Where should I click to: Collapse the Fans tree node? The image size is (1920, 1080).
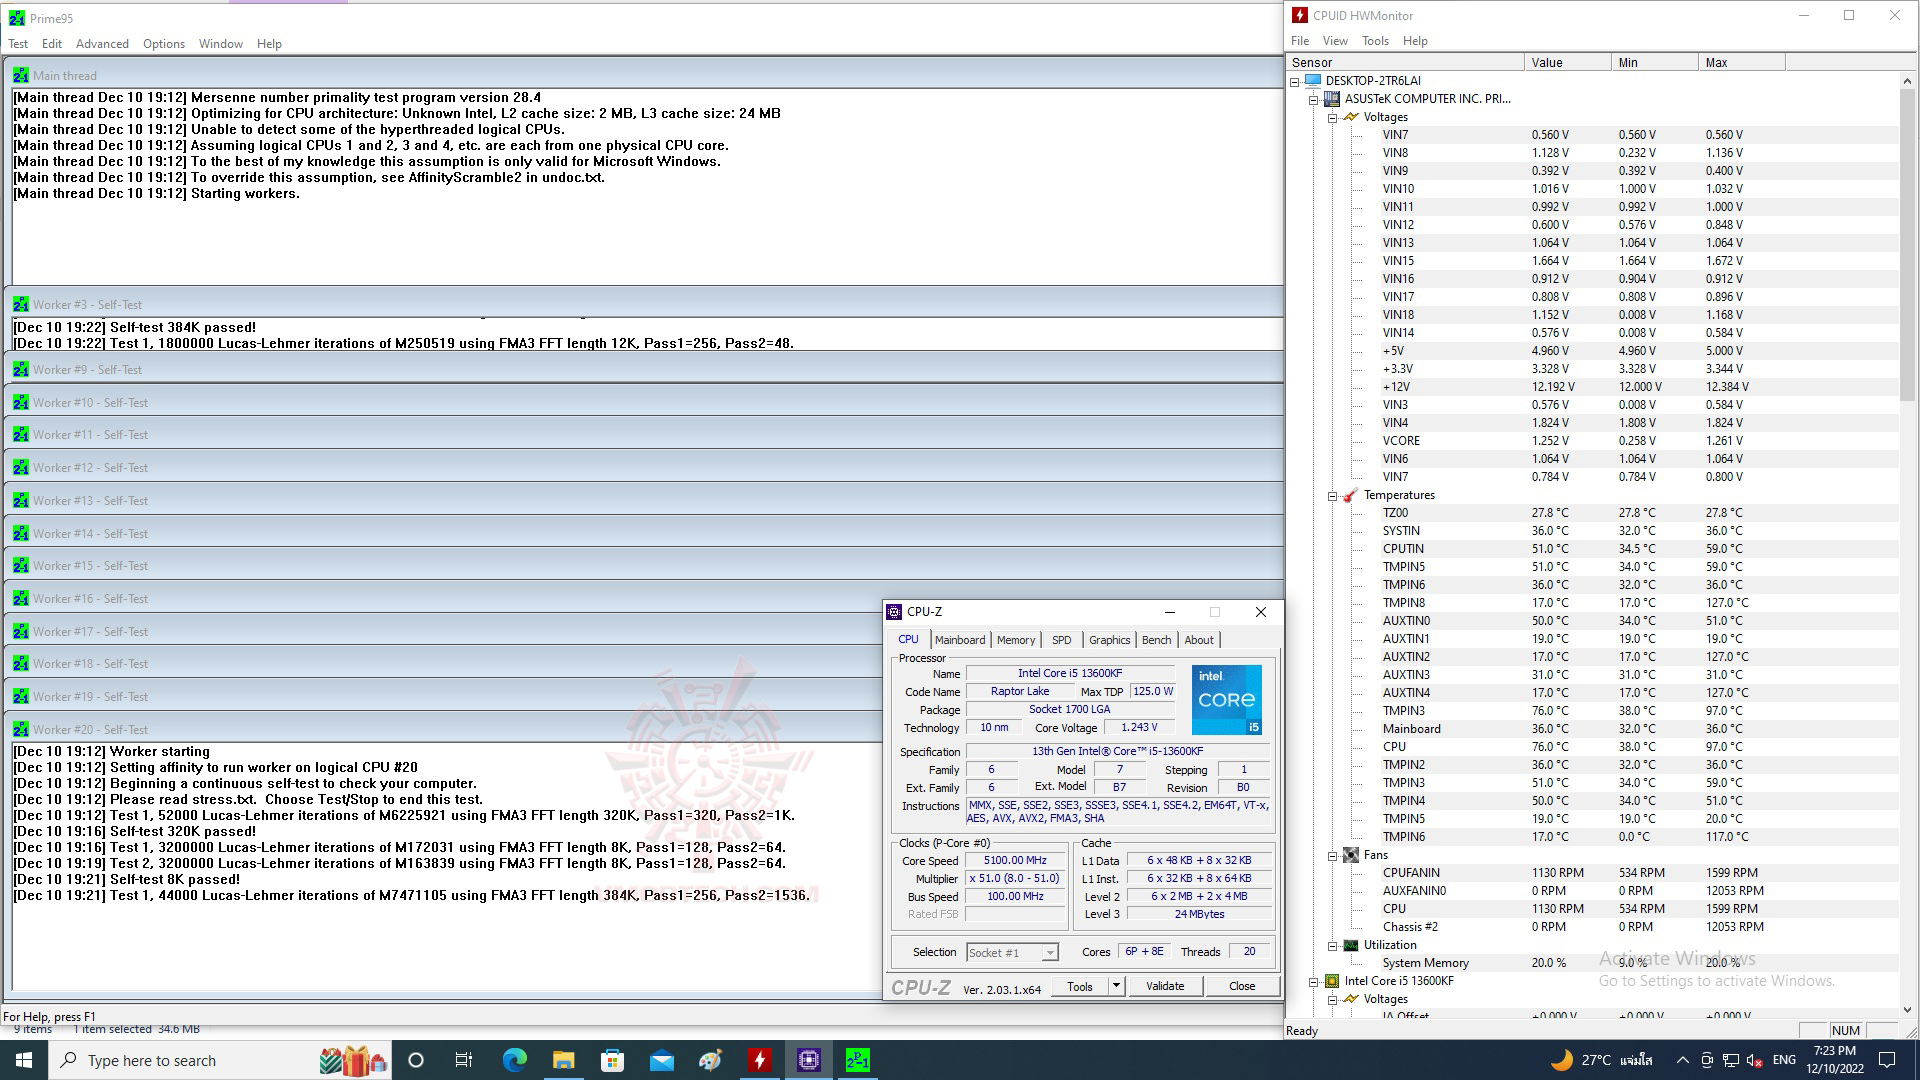tap(1333, 855)
